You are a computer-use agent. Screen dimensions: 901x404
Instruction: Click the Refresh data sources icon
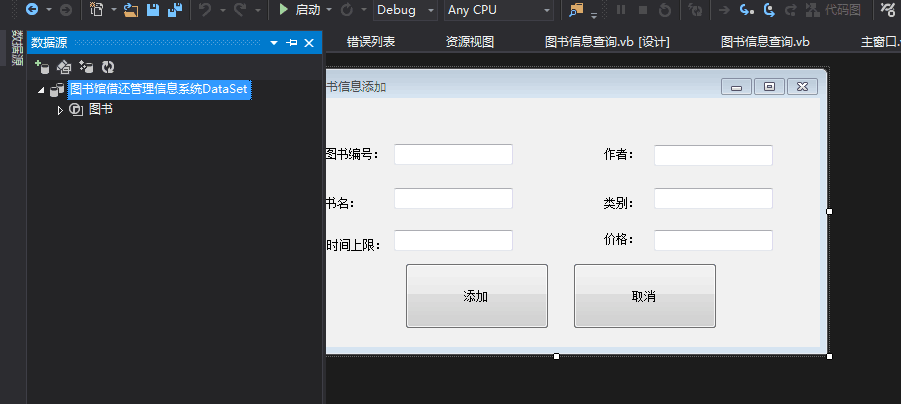tap(108, 67)
